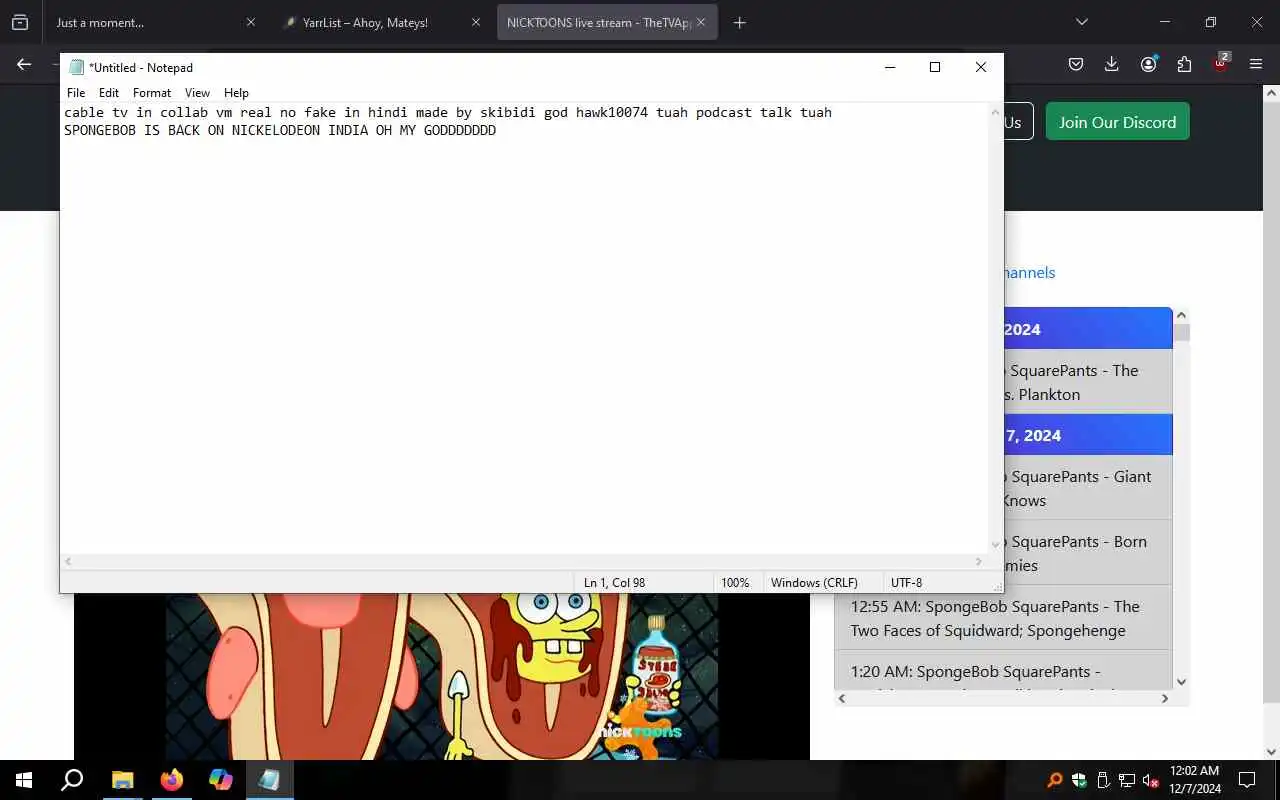Open the Notepad View menu
1280x800 pixels.
pos(197,93)
